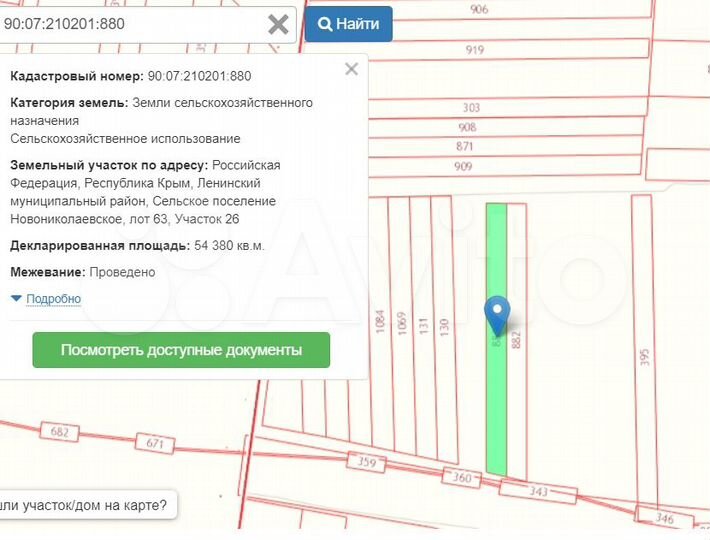
Task: Click parcel label 908
Action: point(467,127)
